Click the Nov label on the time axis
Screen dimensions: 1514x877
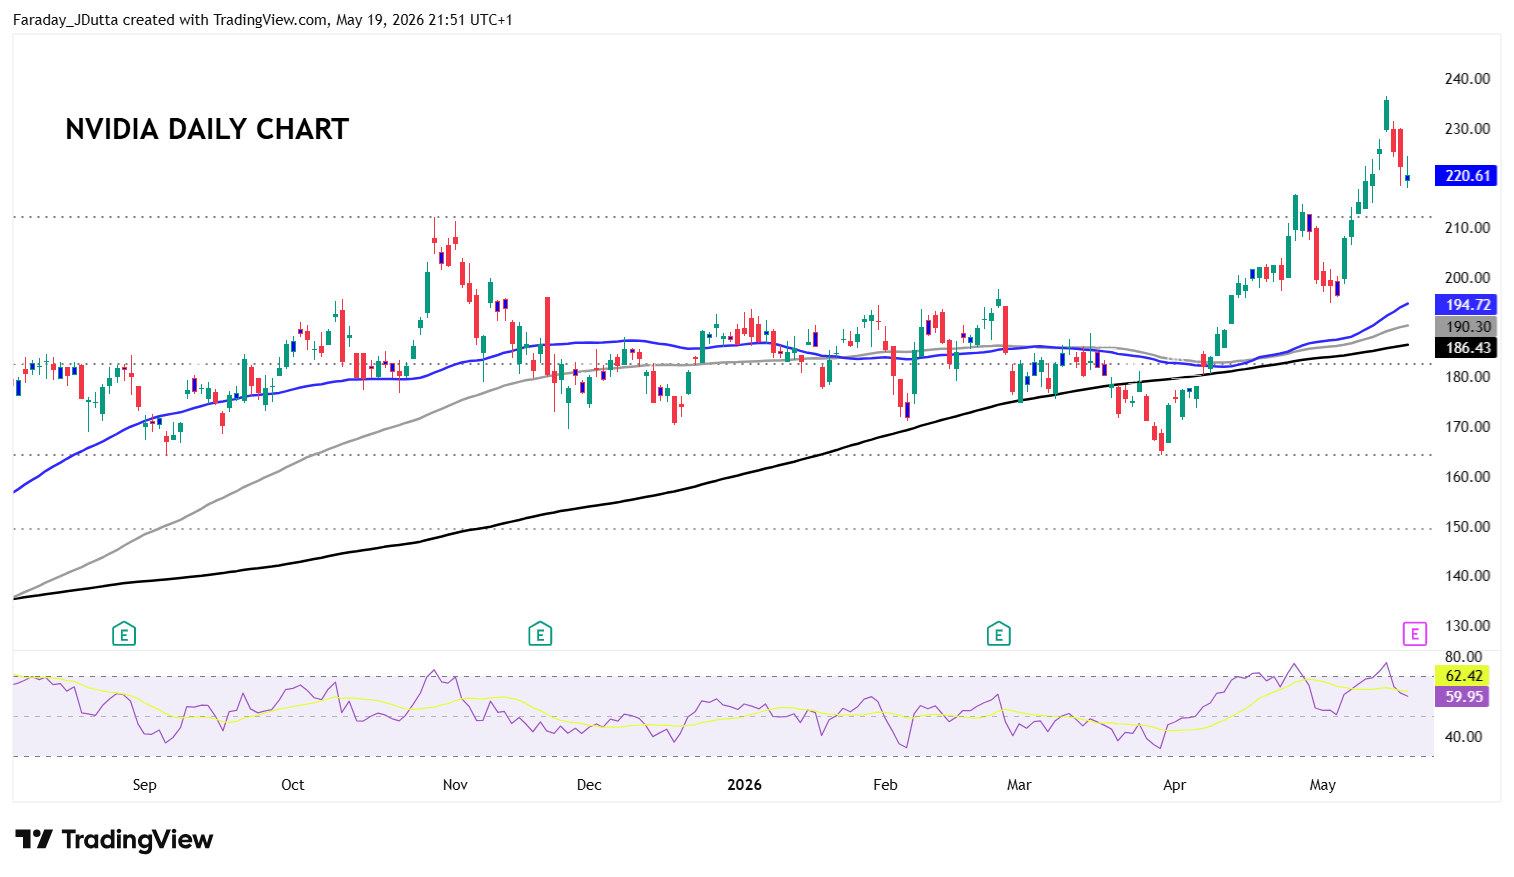(x=455, y=785)
